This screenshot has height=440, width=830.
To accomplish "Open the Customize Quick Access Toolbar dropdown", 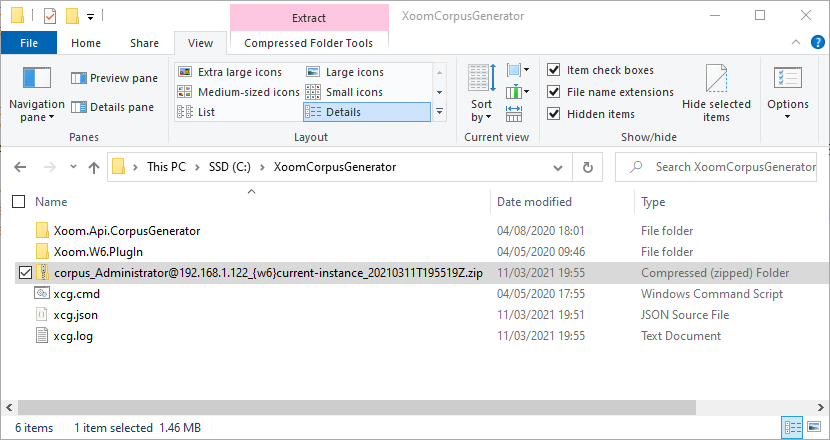I will (91, 16).
